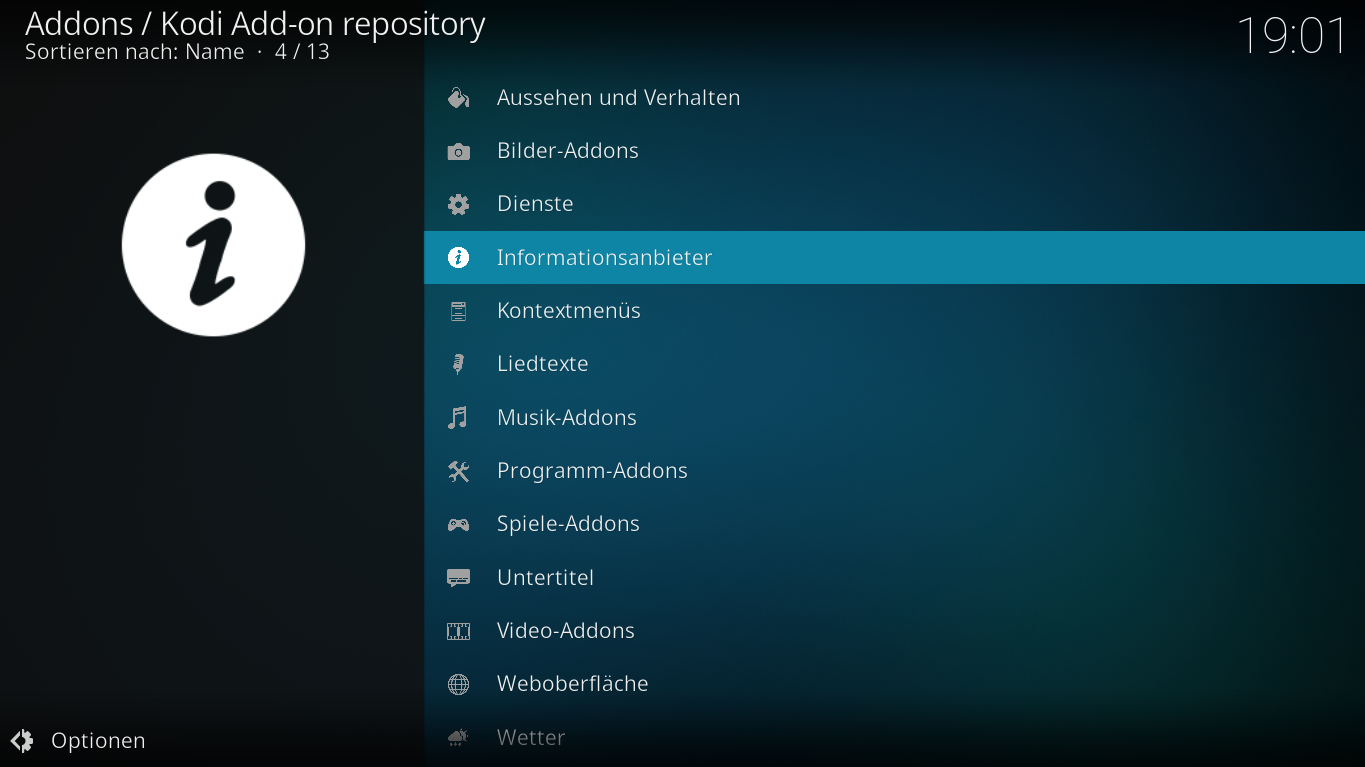Open the Musik-Addons category
1365x767 pixels.
click(x=894, y=418)
